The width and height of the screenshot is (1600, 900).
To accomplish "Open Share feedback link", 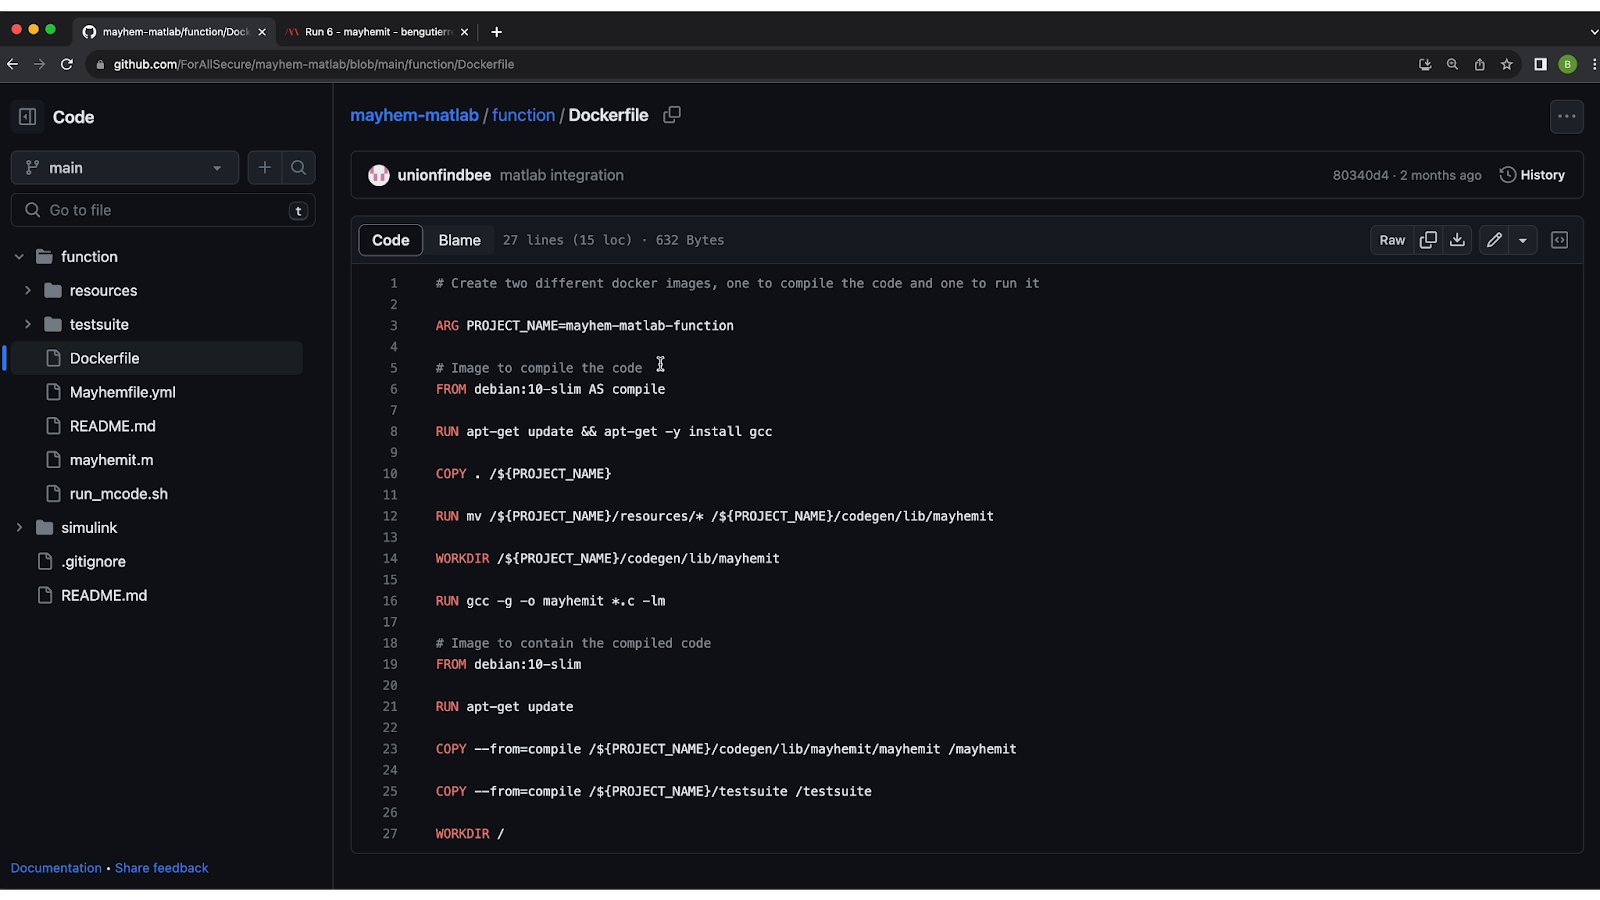I will coord(162,868).
